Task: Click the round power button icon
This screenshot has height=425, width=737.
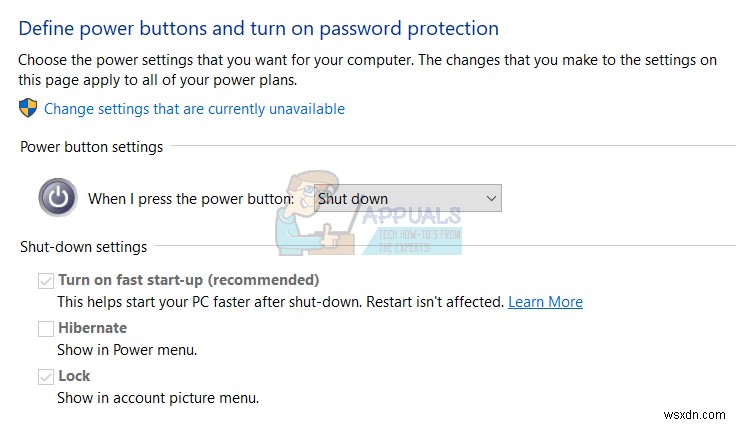Action: [x=58, y=197]
